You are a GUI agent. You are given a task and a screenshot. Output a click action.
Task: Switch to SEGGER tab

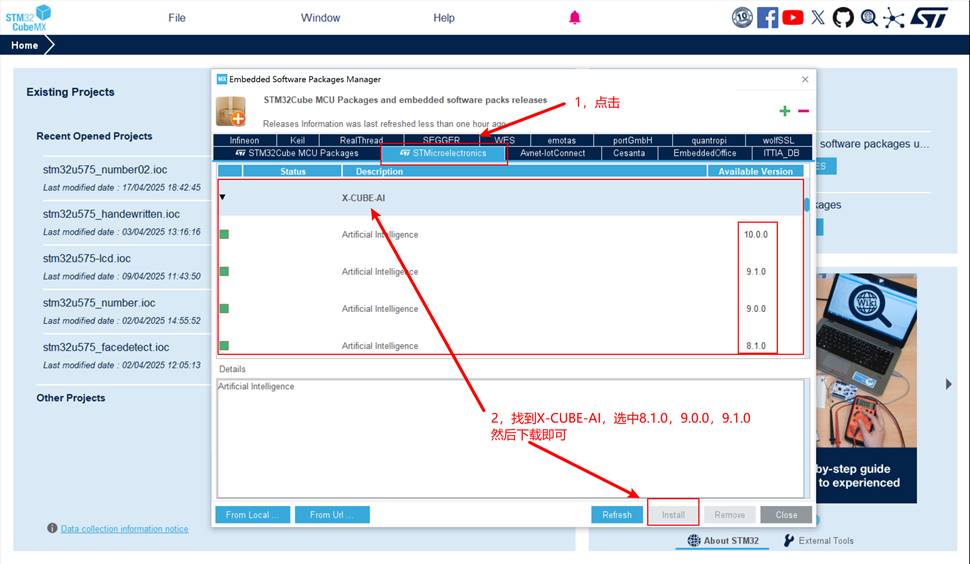[x=441, y=140]
